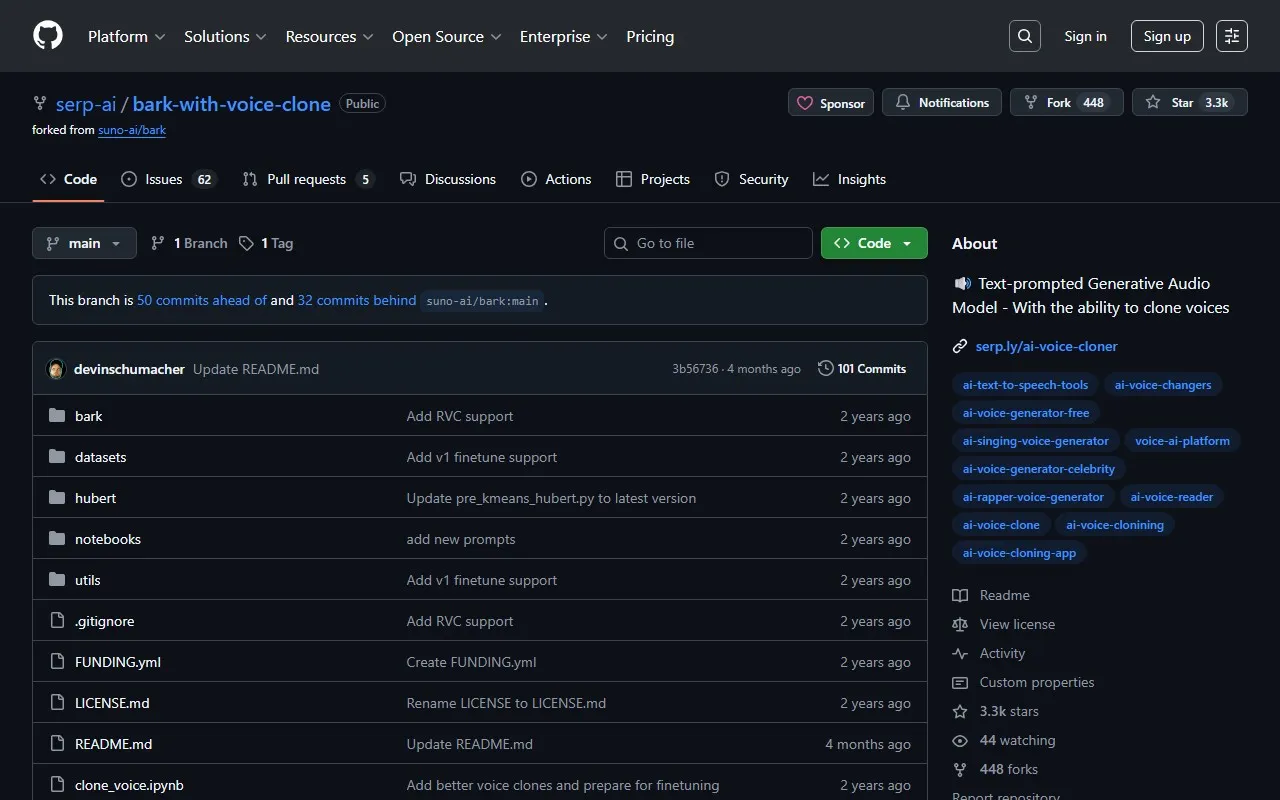Click the Activity pulse icon
The width and height of the screenshot is (1280, 800).
pos(960,653)
